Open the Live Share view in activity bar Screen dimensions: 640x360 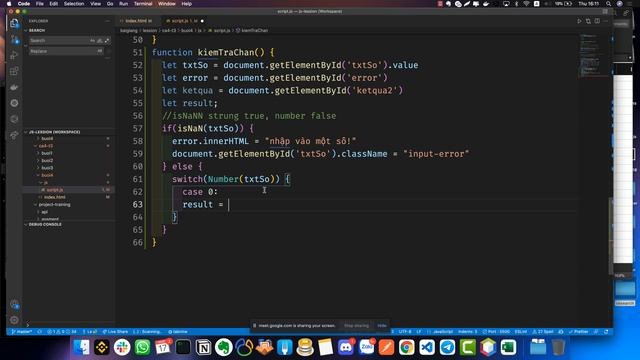click(x=14, y=135)
